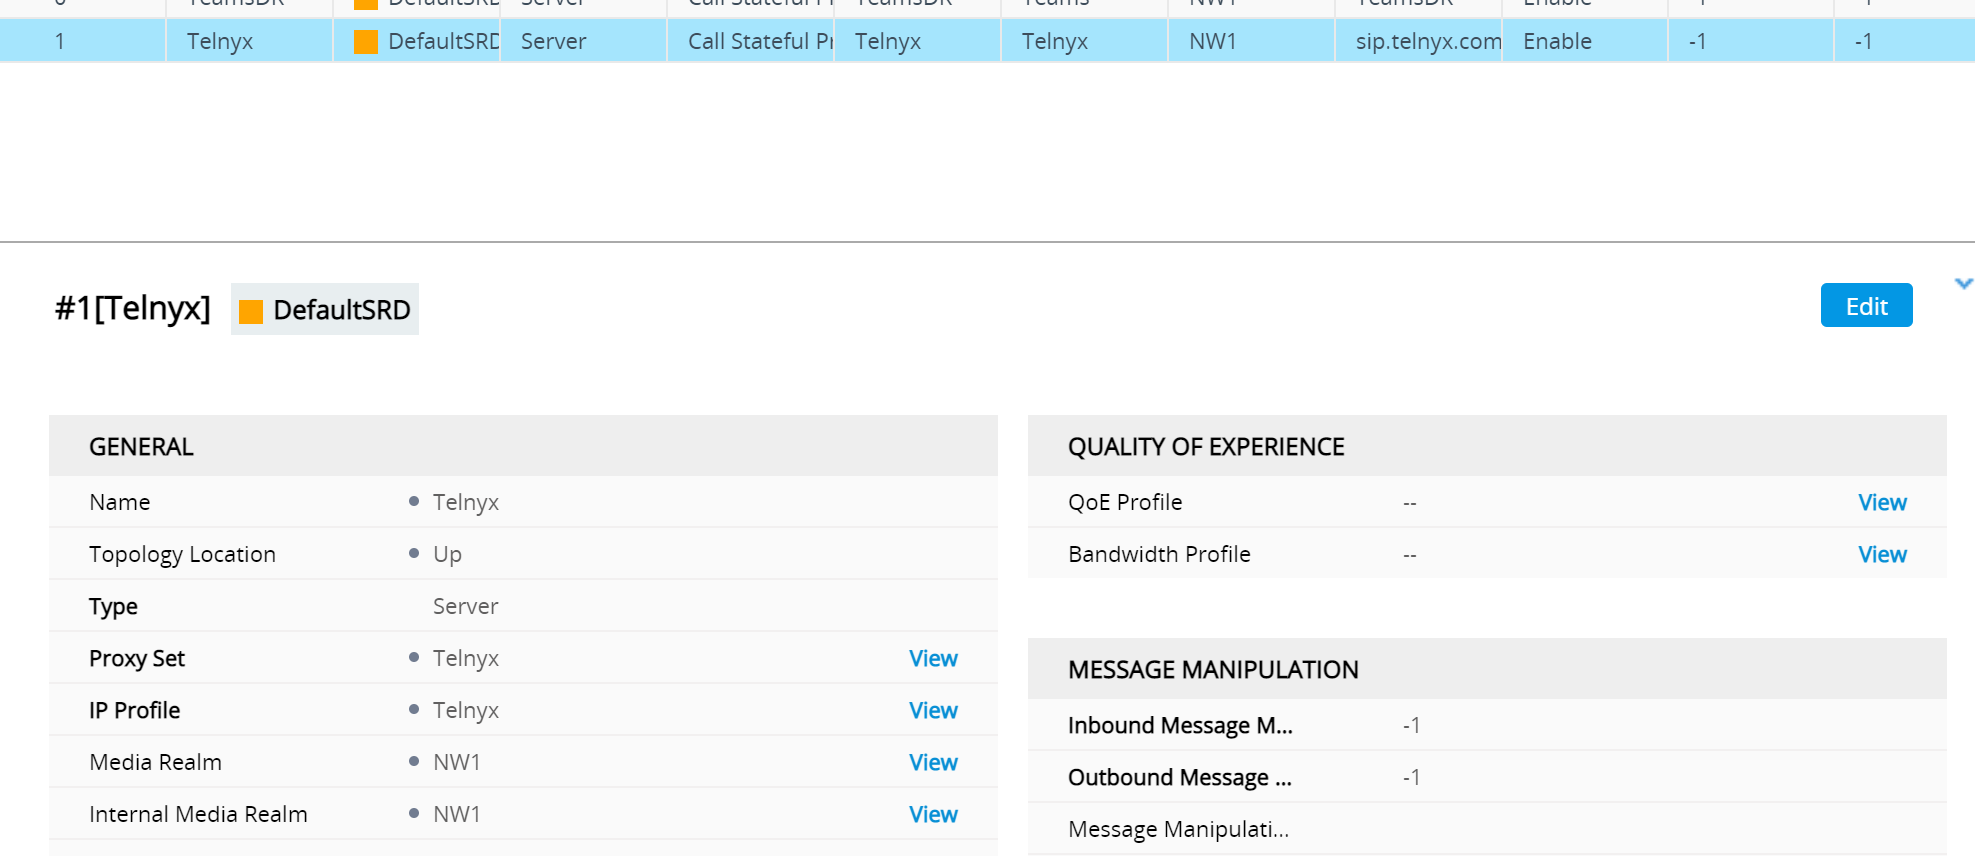Viewport: 1975px width, 856px height.
Task: Click the GENERAL section header
Action: [x=141, y=447]
